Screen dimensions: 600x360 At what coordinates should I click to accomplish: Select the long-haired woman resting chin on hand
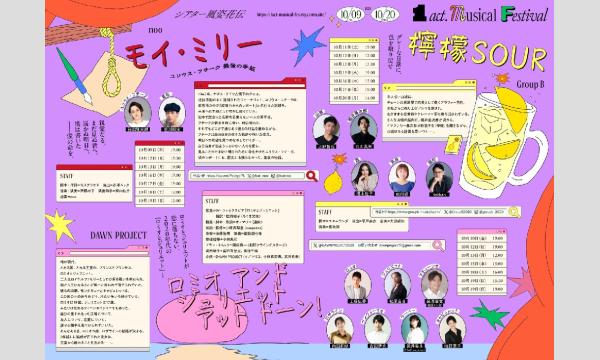[x=364, y=178]
